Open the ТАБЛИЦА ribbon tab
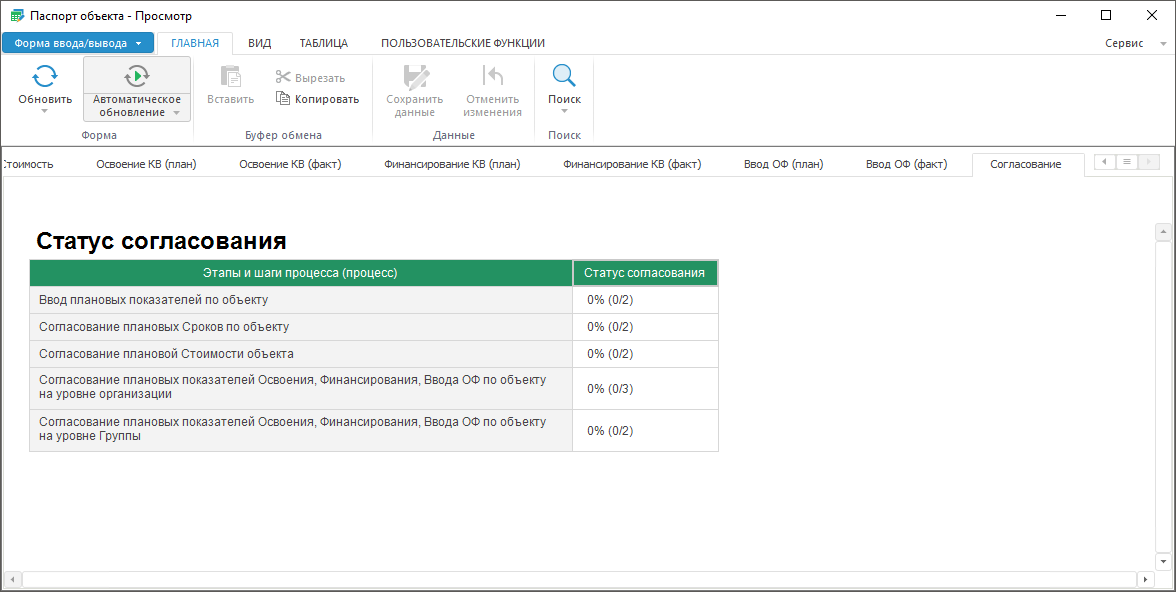This screenshot has height=592, width=1176. tap(324, 43)
